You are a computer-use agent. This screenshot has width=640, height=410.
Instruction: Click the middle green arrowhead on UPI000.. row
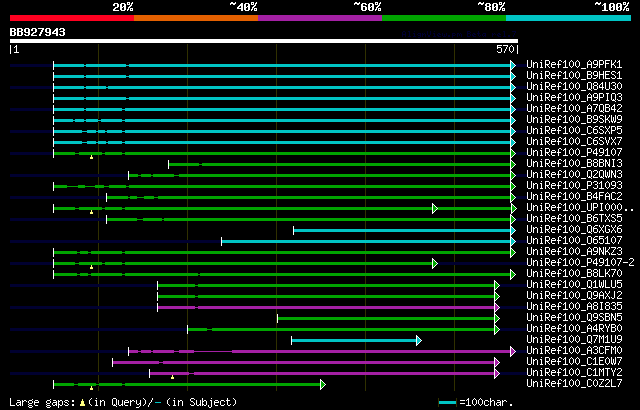point(435,208)
